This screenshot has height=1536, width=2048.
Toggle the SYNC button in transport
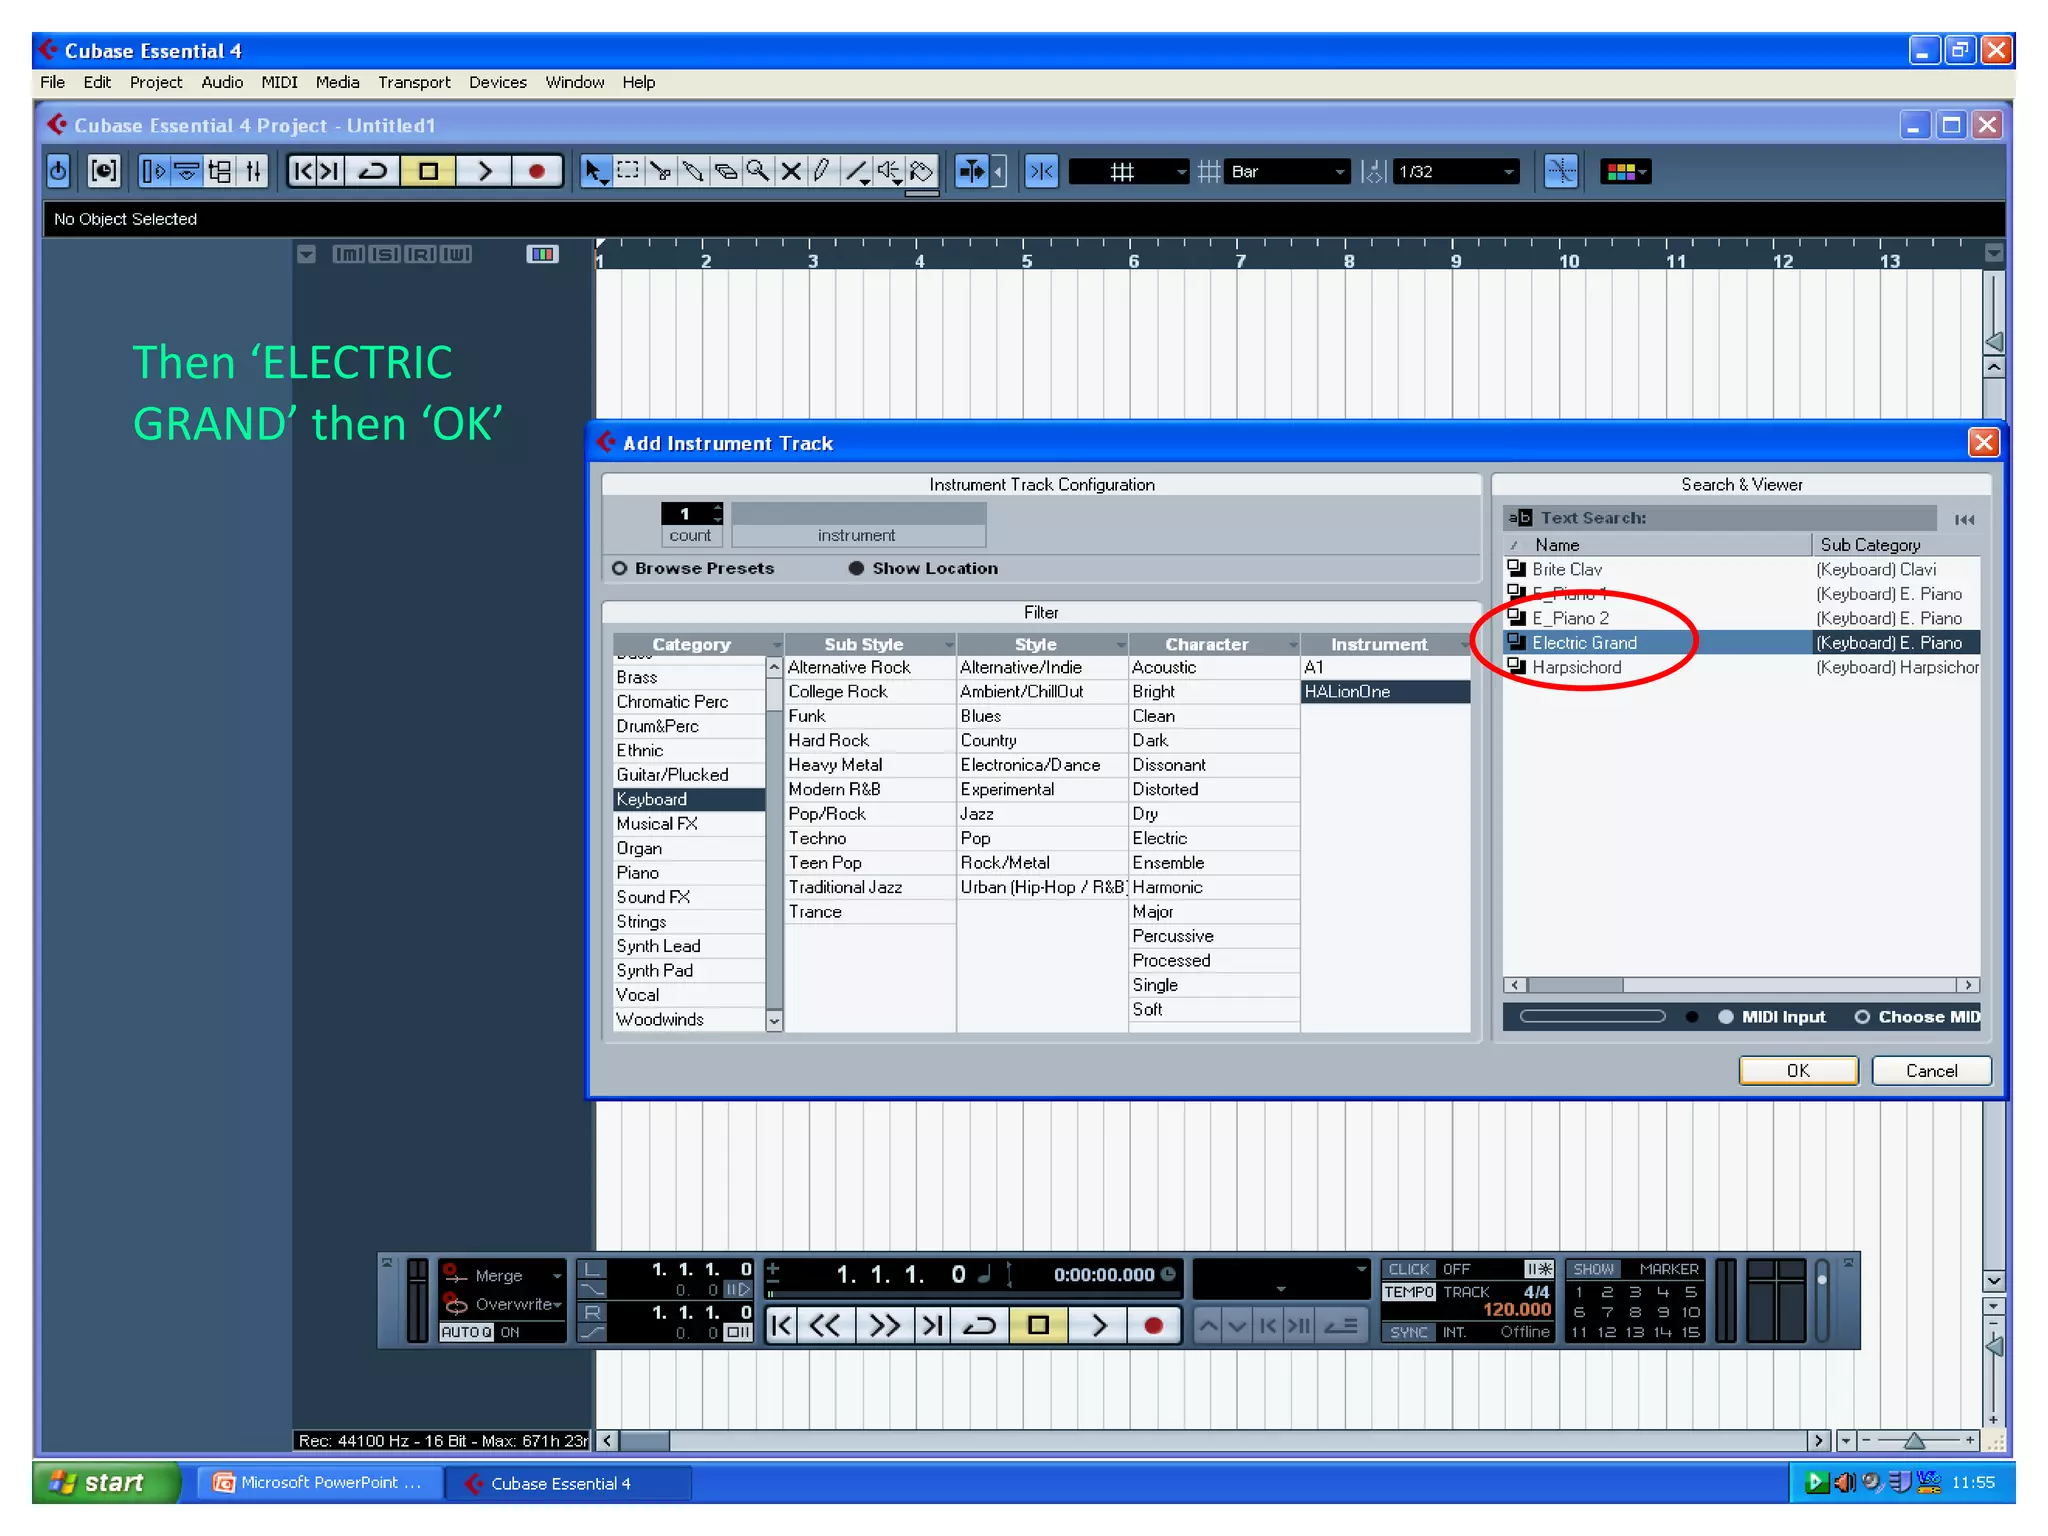1408,1332
